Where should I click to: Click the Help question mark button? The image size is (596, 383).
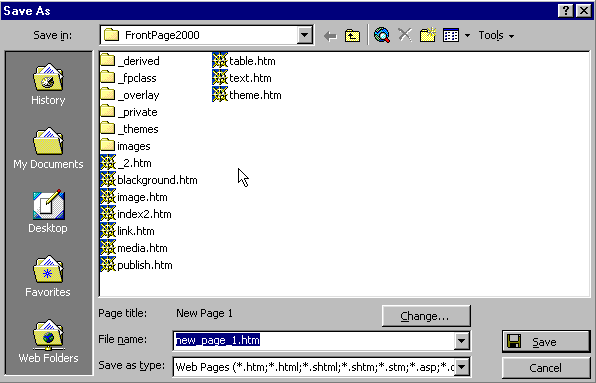click(x=565, y=11)
